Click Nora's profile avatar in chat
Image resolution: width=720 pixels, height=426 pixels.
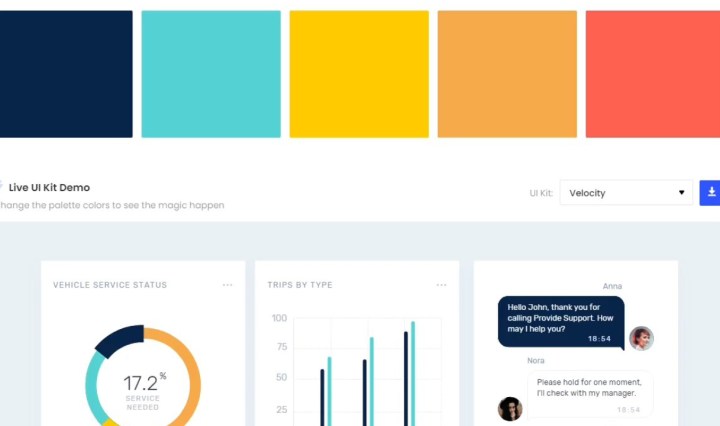coord(510,408)
